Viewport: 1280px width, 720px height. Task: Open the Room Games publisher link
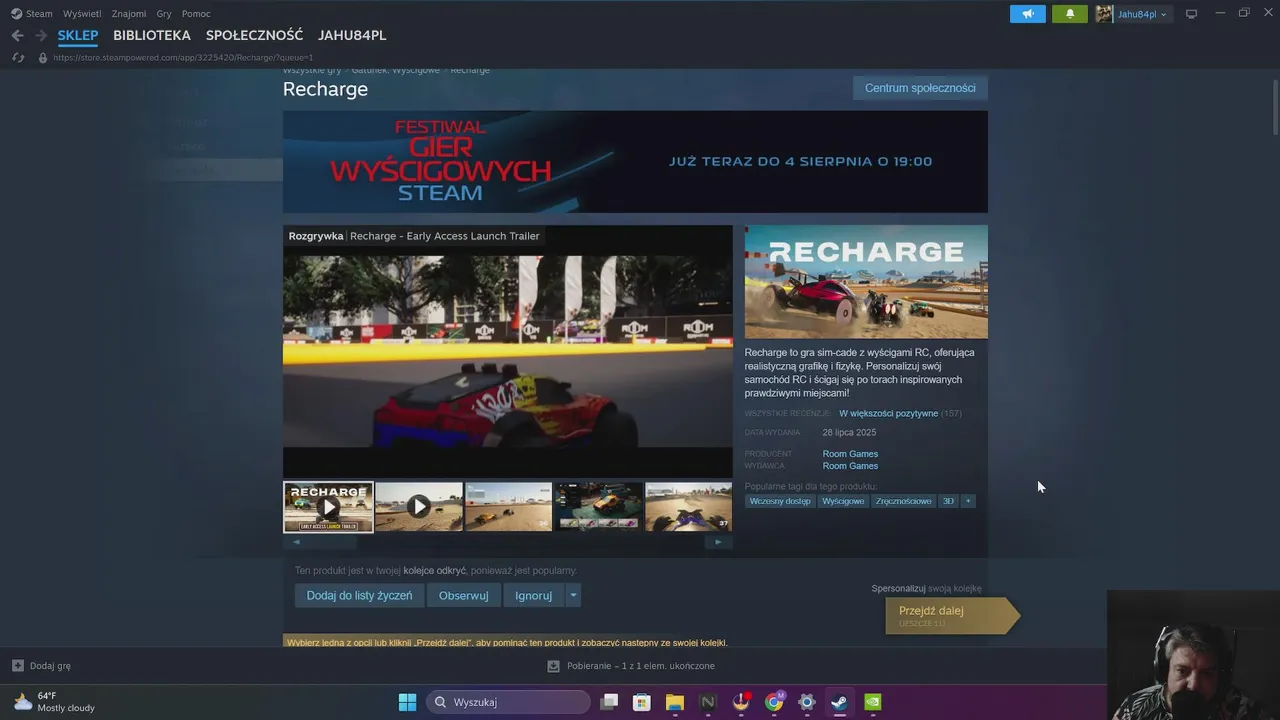point(850,466)
